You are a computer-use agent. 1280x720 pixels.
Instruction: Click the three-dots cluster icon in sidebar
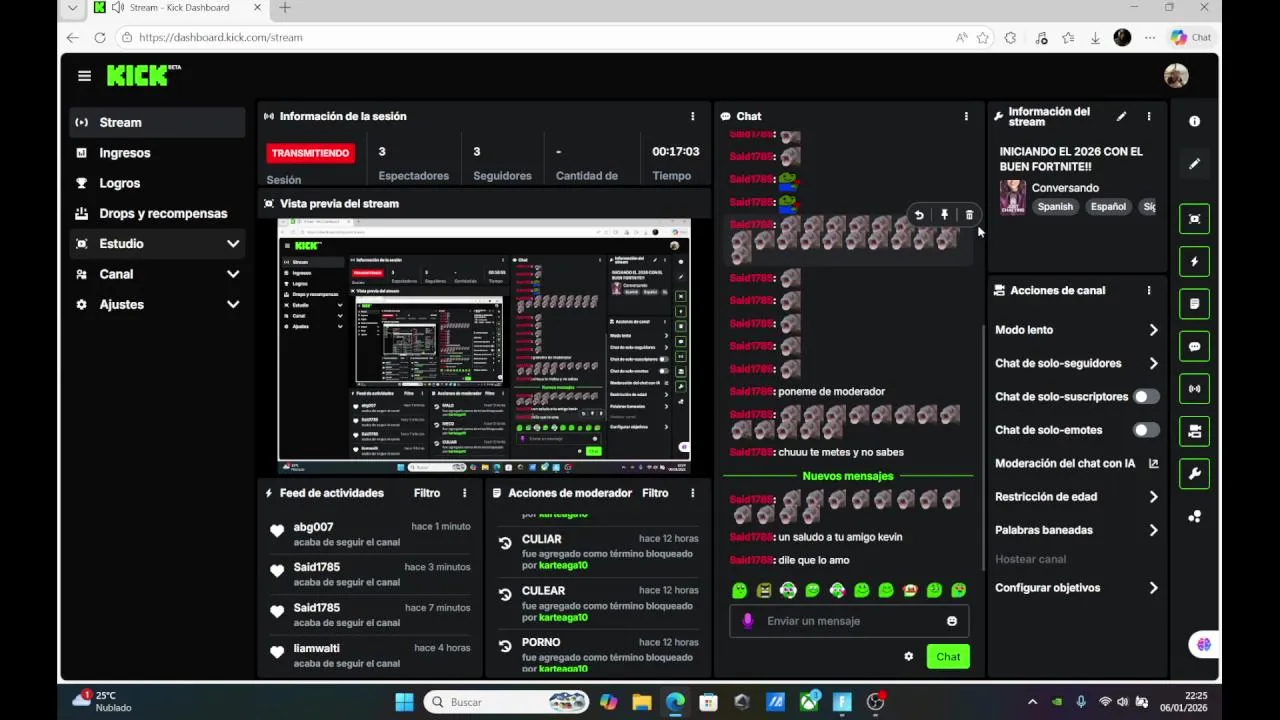tap(1194, 516)
